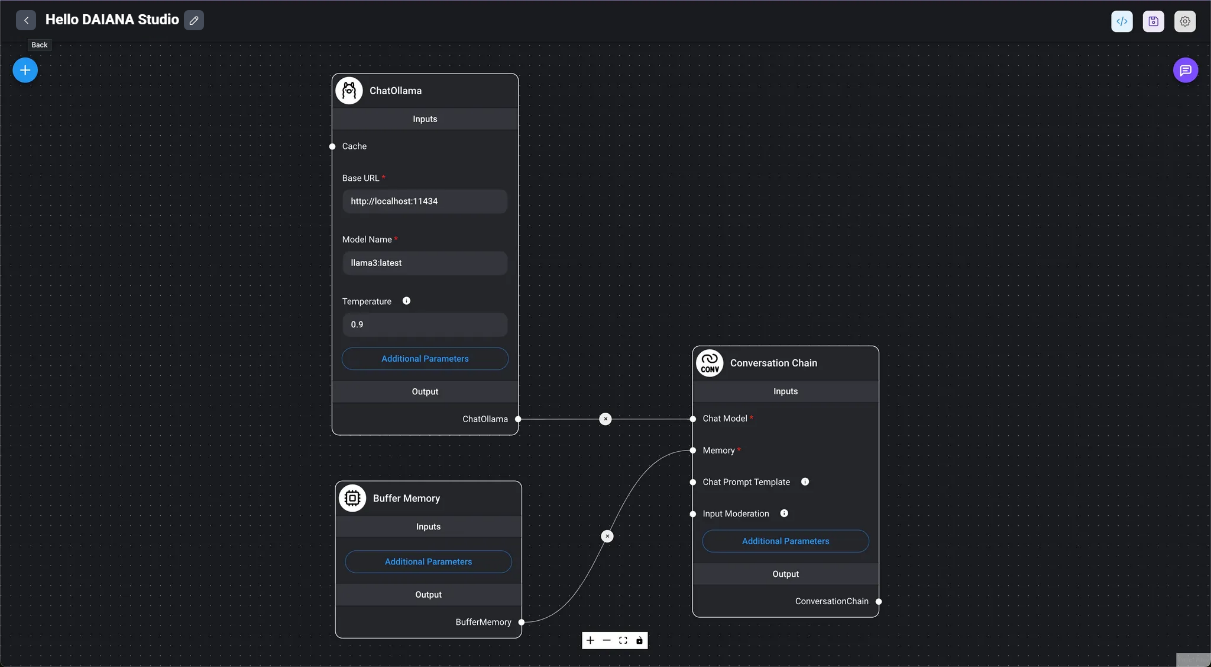Click the back arrow button
Screen dimensions: 1211x667
(26, 20)
